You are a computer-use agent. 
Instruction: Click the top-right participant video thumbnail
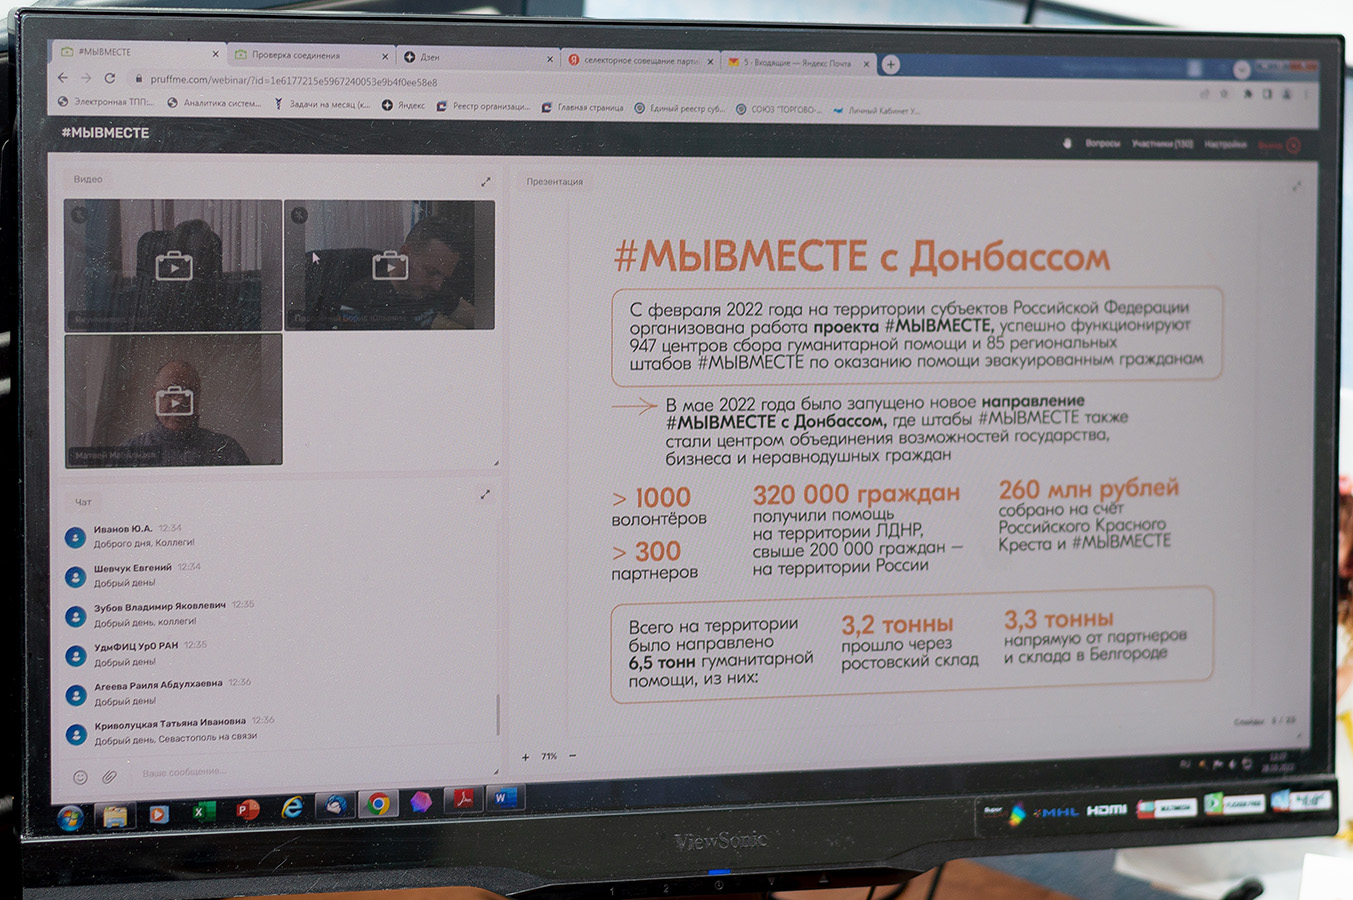coord(390,265)
